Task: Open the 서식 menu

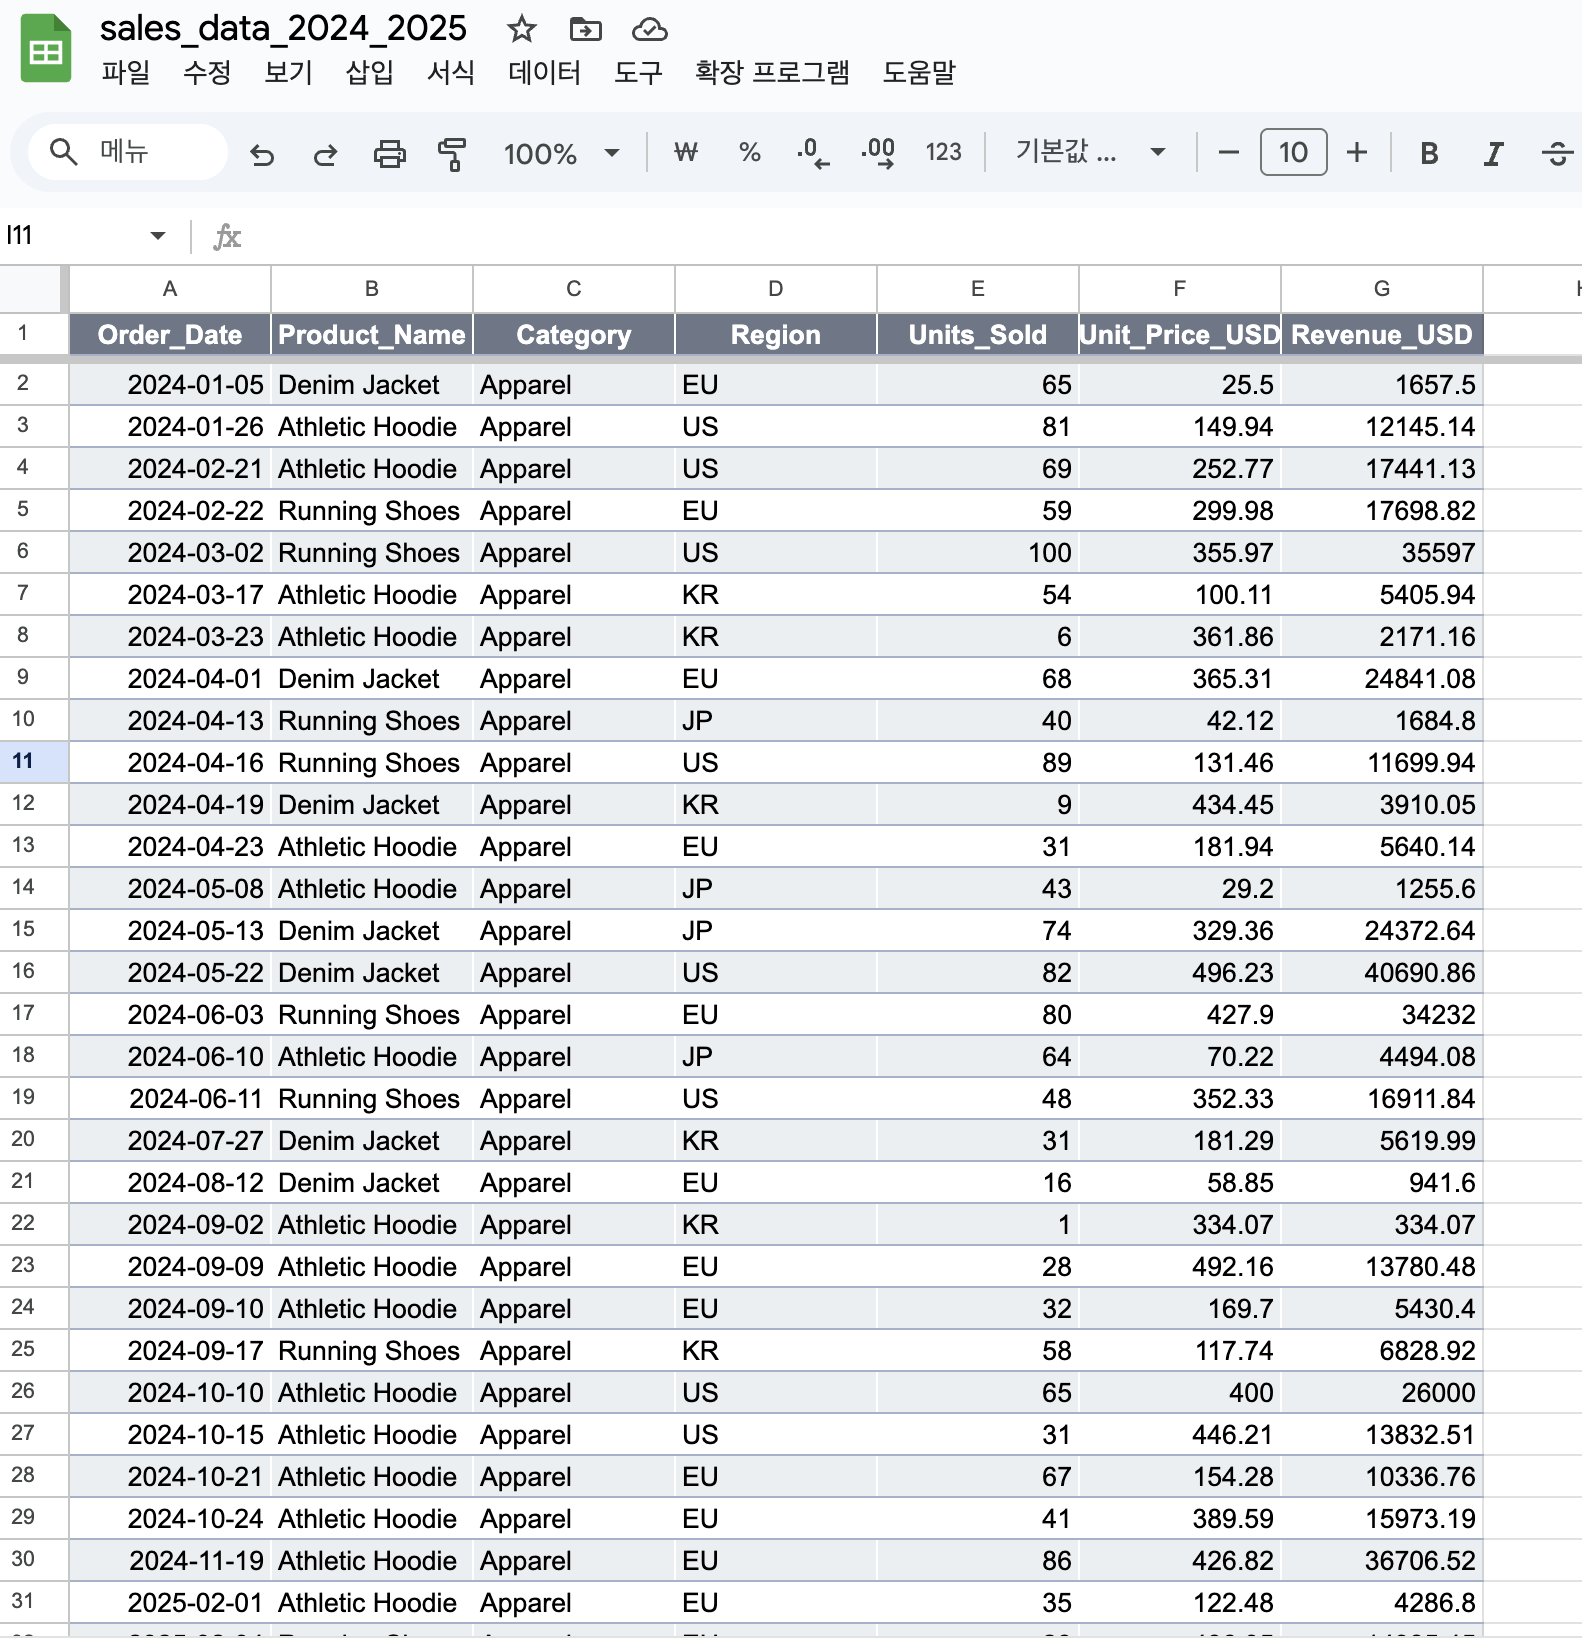Action: pos(451,72)
